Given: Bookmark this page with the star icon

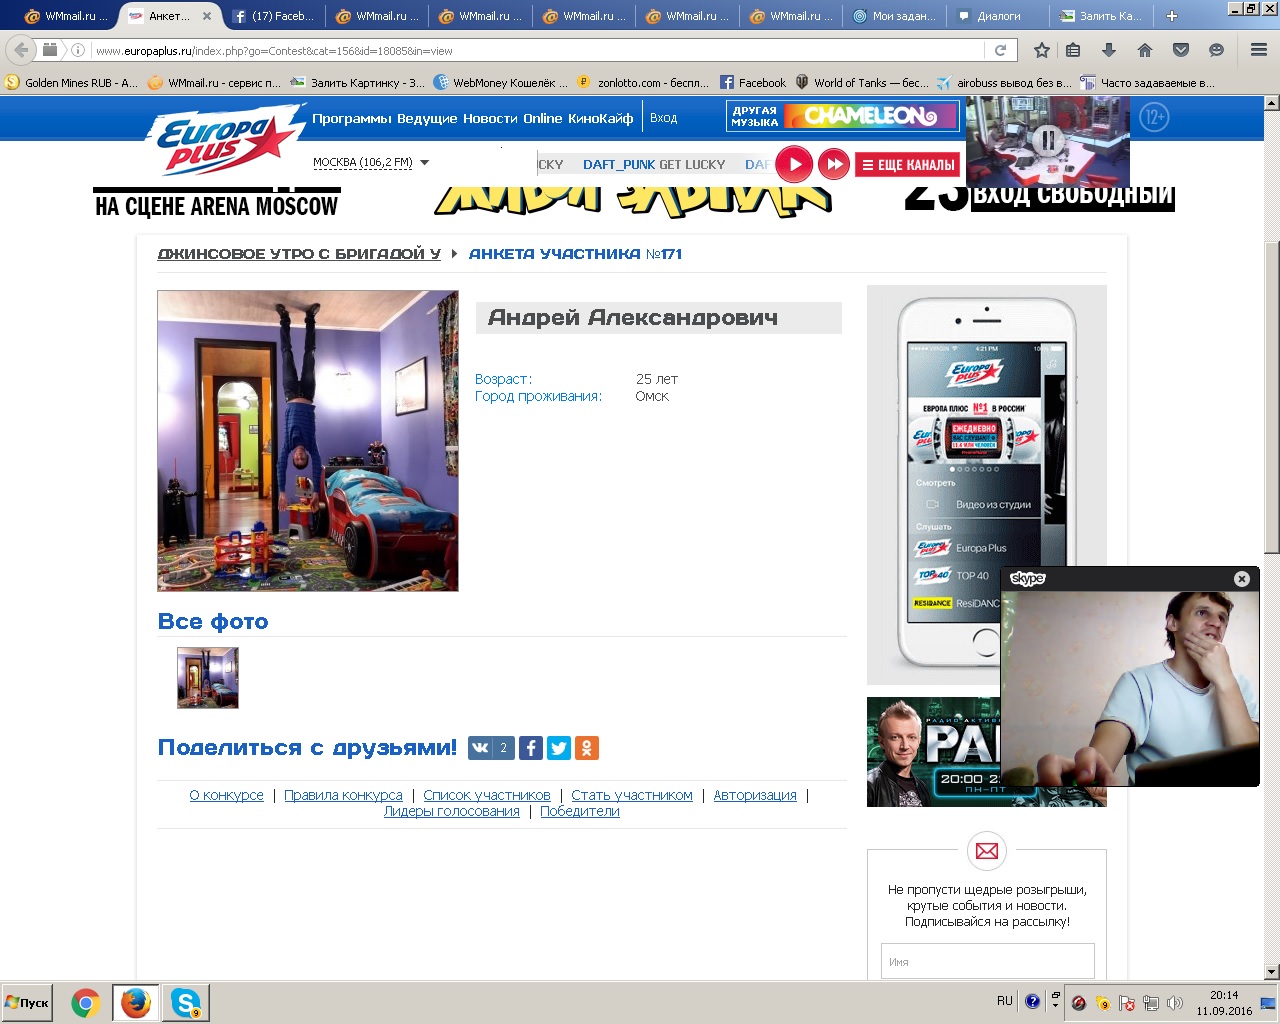Looking at the screenshot, I should click(x=1042, y=50).
